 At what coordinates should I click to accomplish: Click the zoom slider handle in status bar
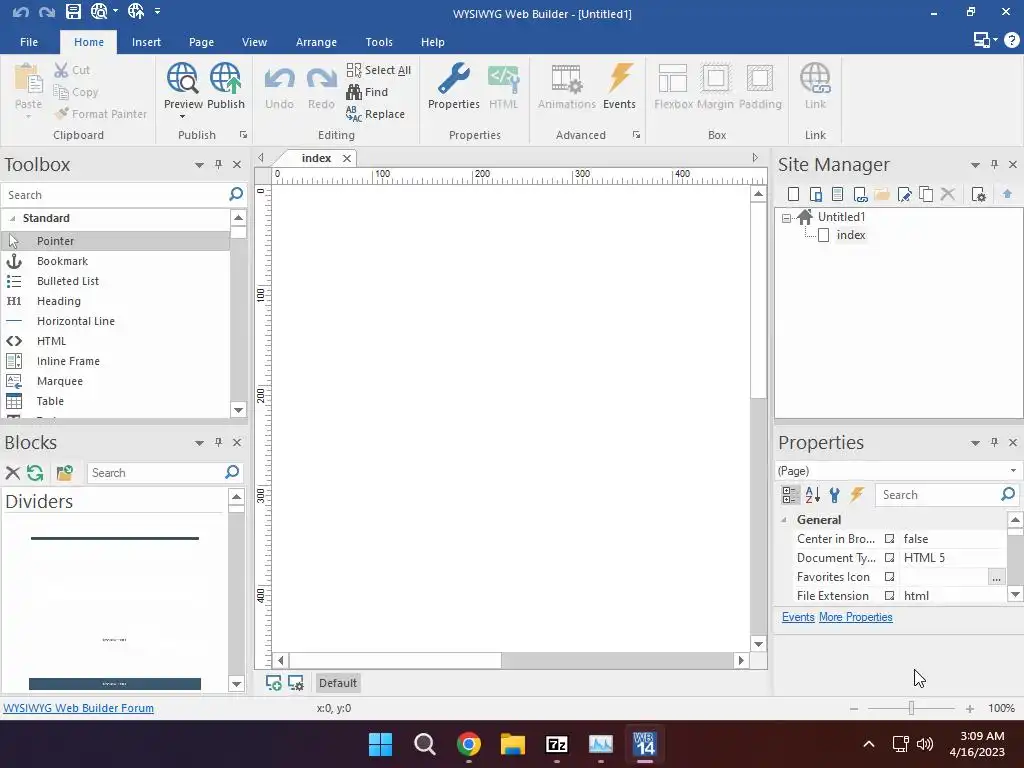coord(911,708)
